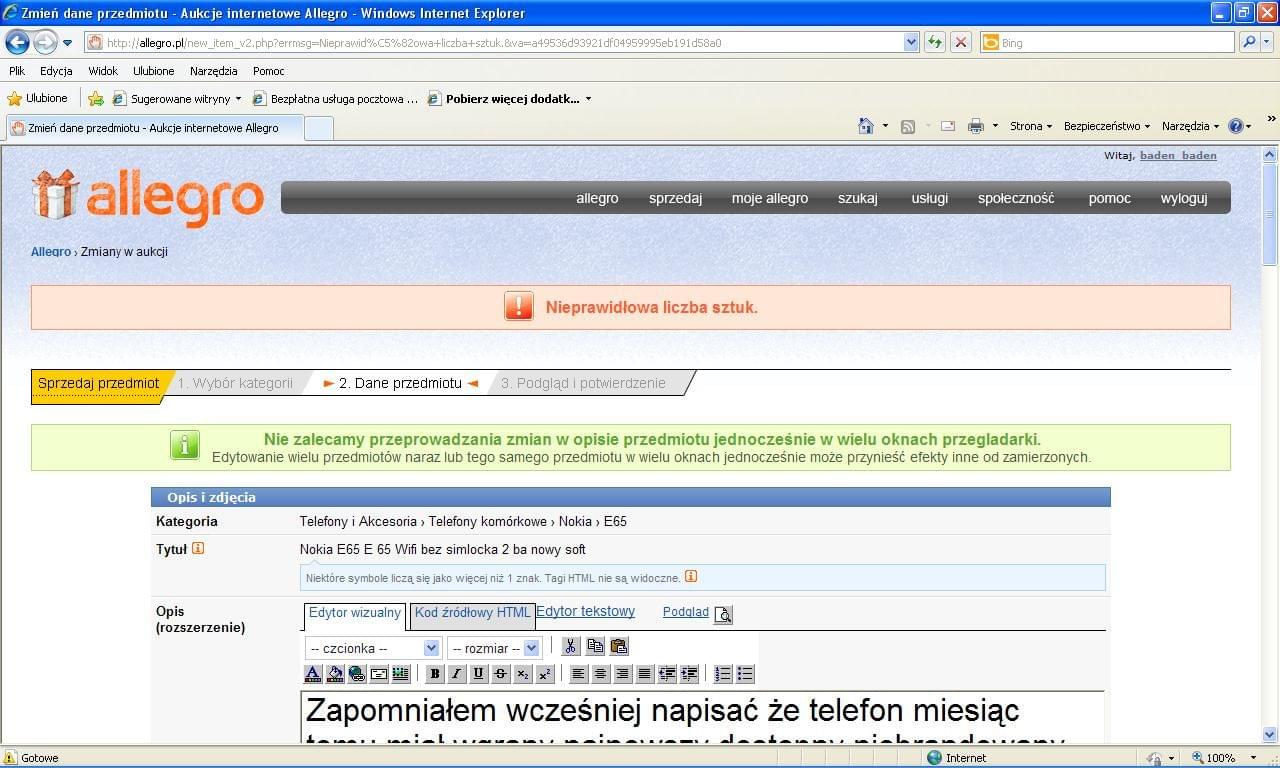This screenshot has width=1280, height=768.
Task: Open the rozmiar size dropdown
Action: pos(494,648)
